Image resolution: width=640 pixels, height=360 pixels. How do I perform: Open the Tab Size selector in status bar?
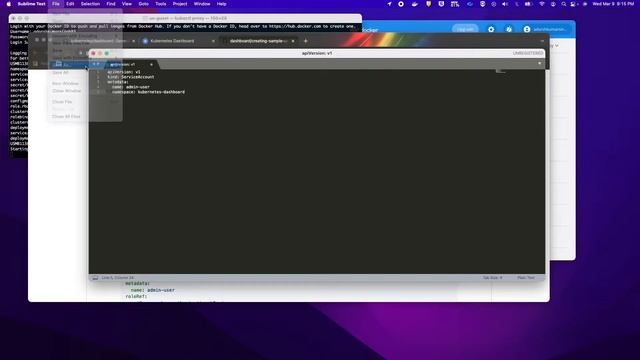[493, 278]
